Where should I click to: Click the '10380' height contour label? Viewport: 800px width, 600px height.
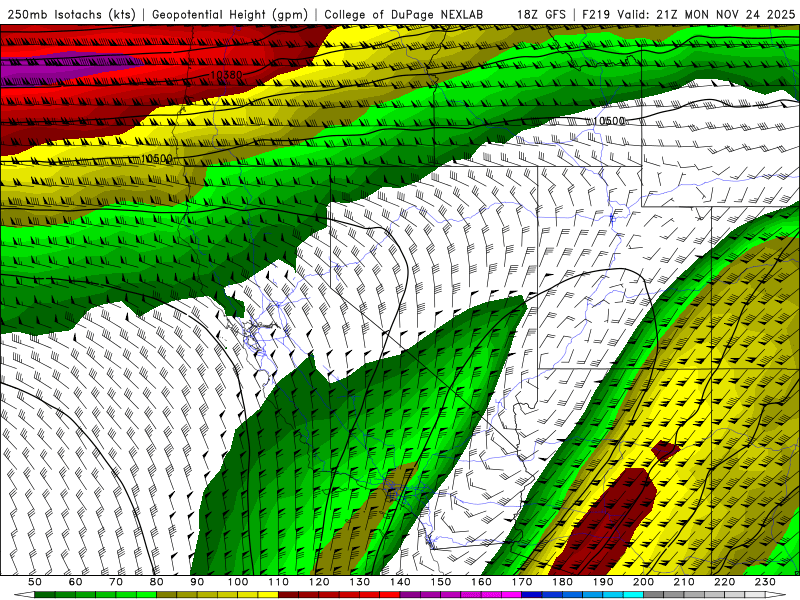tap(226, 75)
